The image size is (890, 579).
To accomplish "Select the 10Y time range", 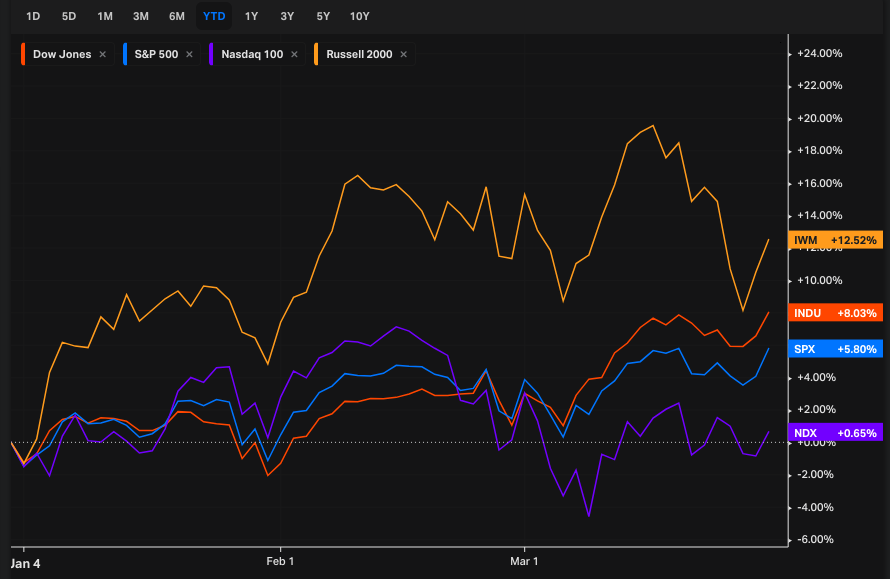I will point(359,16).
